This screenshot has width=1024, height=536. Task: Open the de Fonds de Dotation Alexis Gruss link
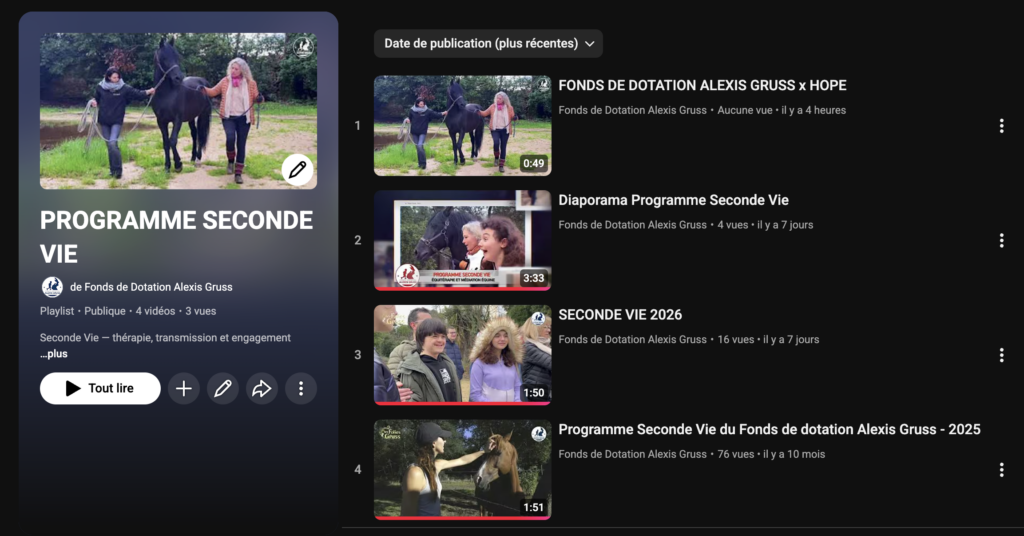tap(151, 287)
